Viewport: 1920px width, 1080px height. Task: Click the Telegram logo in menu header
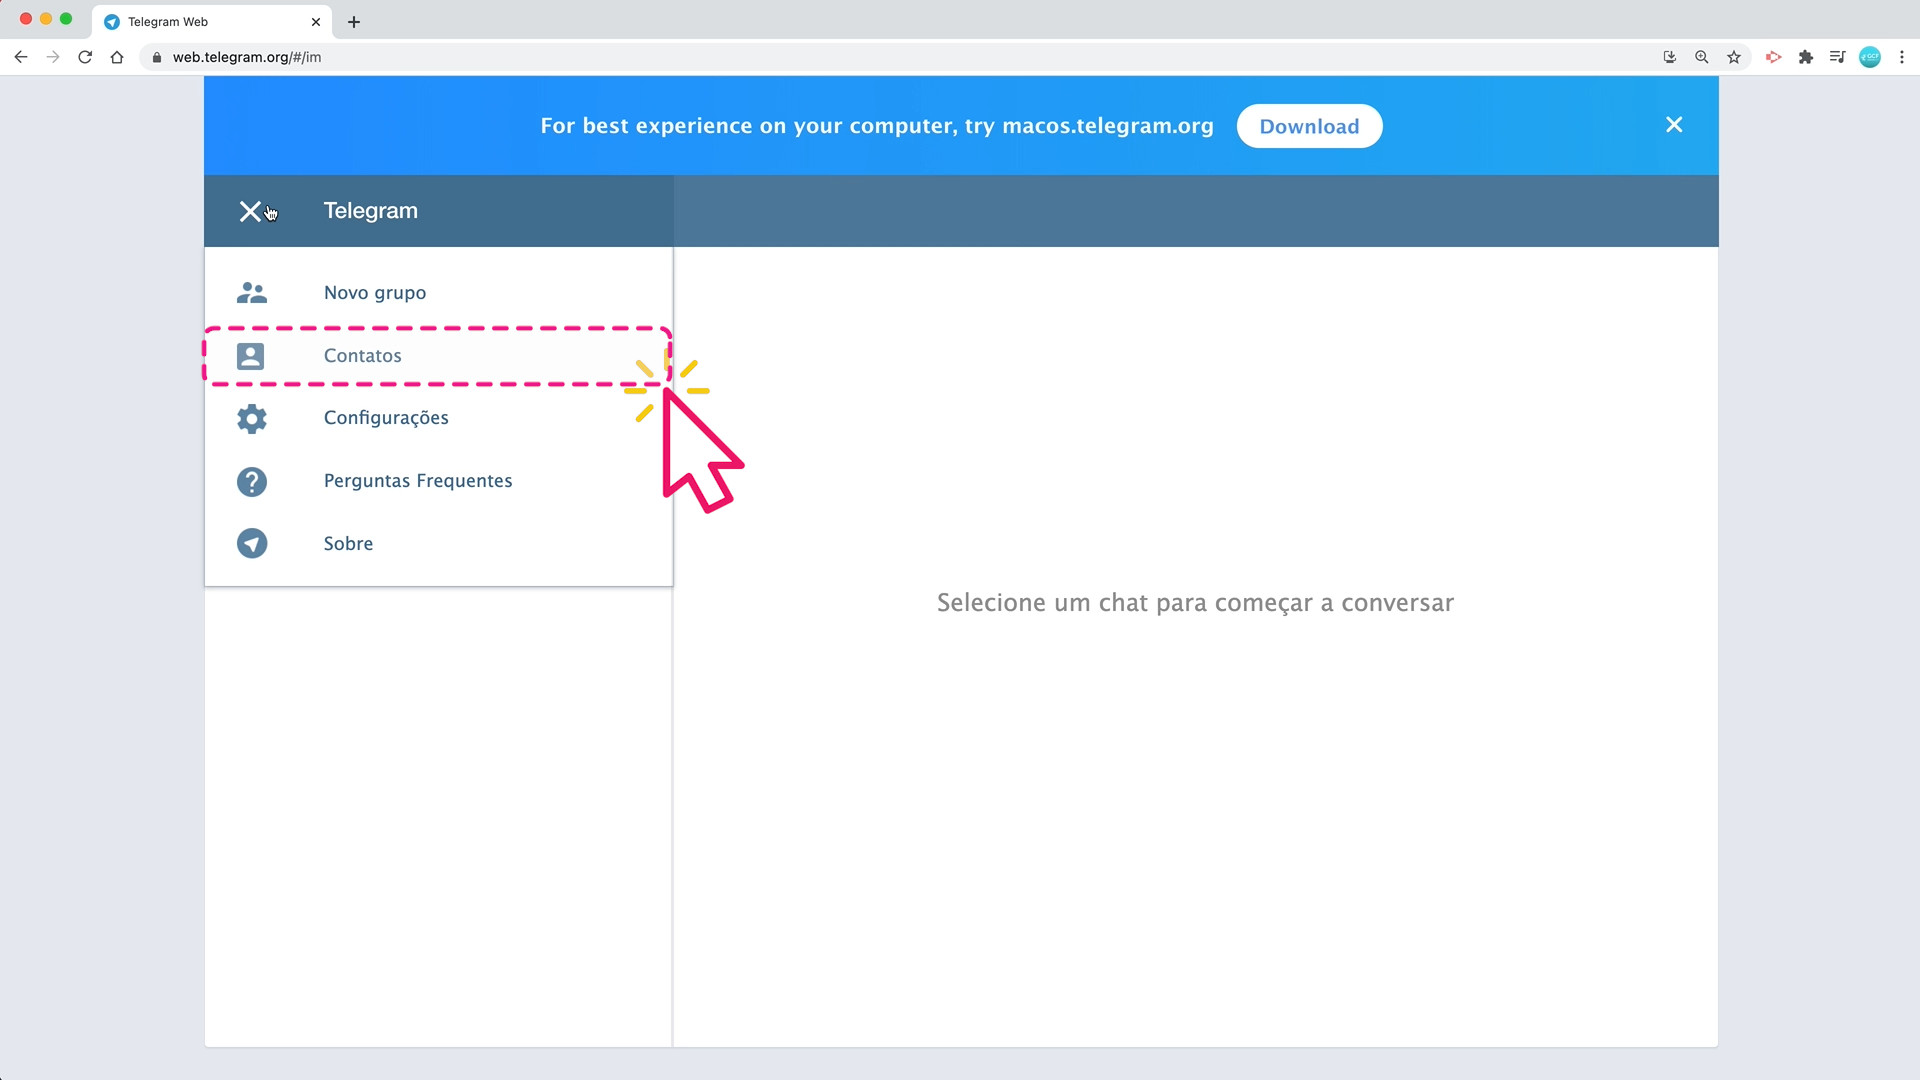click(371, 211)
